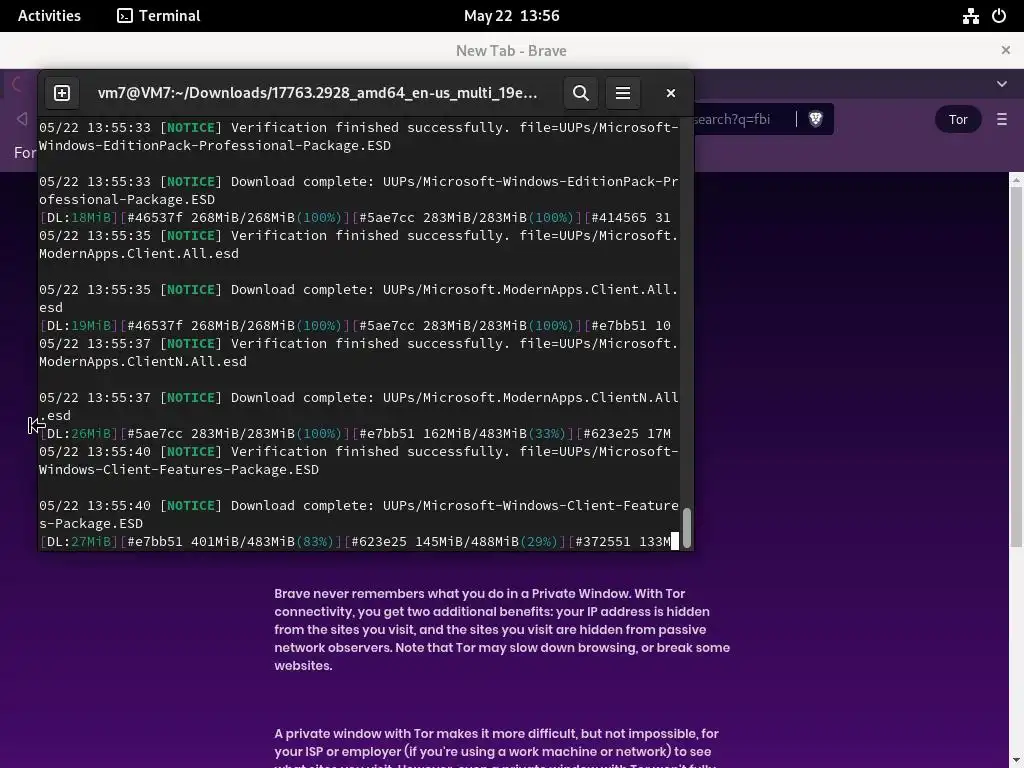1024x768 pixels.
Task: Open power system menu
Action: click(x=999, y=16)
